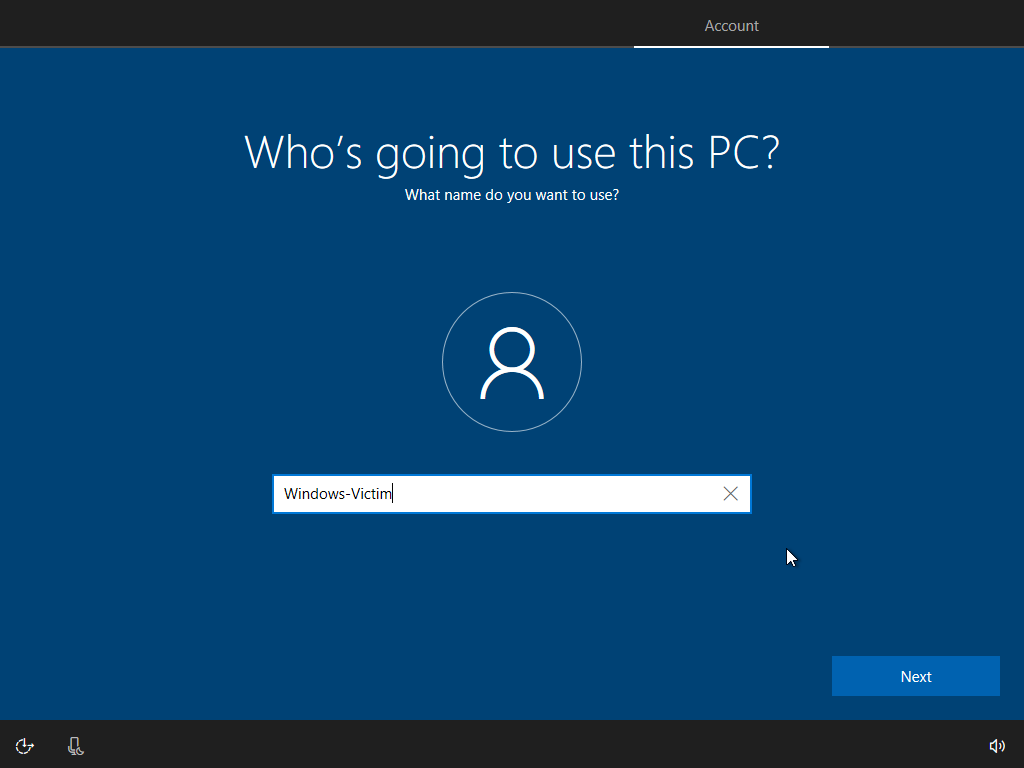Switch to the Account tab

pyautogui.click(x=731, y=26)
